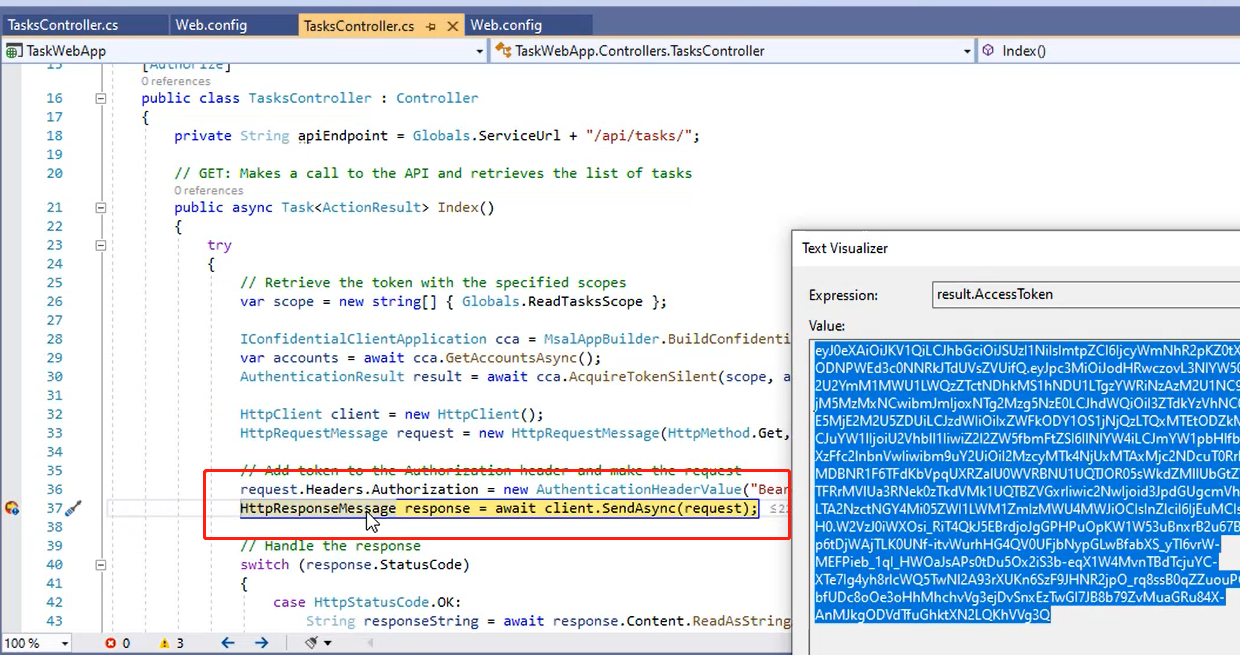Screen dimensions: 1240x655
Task: Click line number 40 in the gutter
Action: click(54, 564)
